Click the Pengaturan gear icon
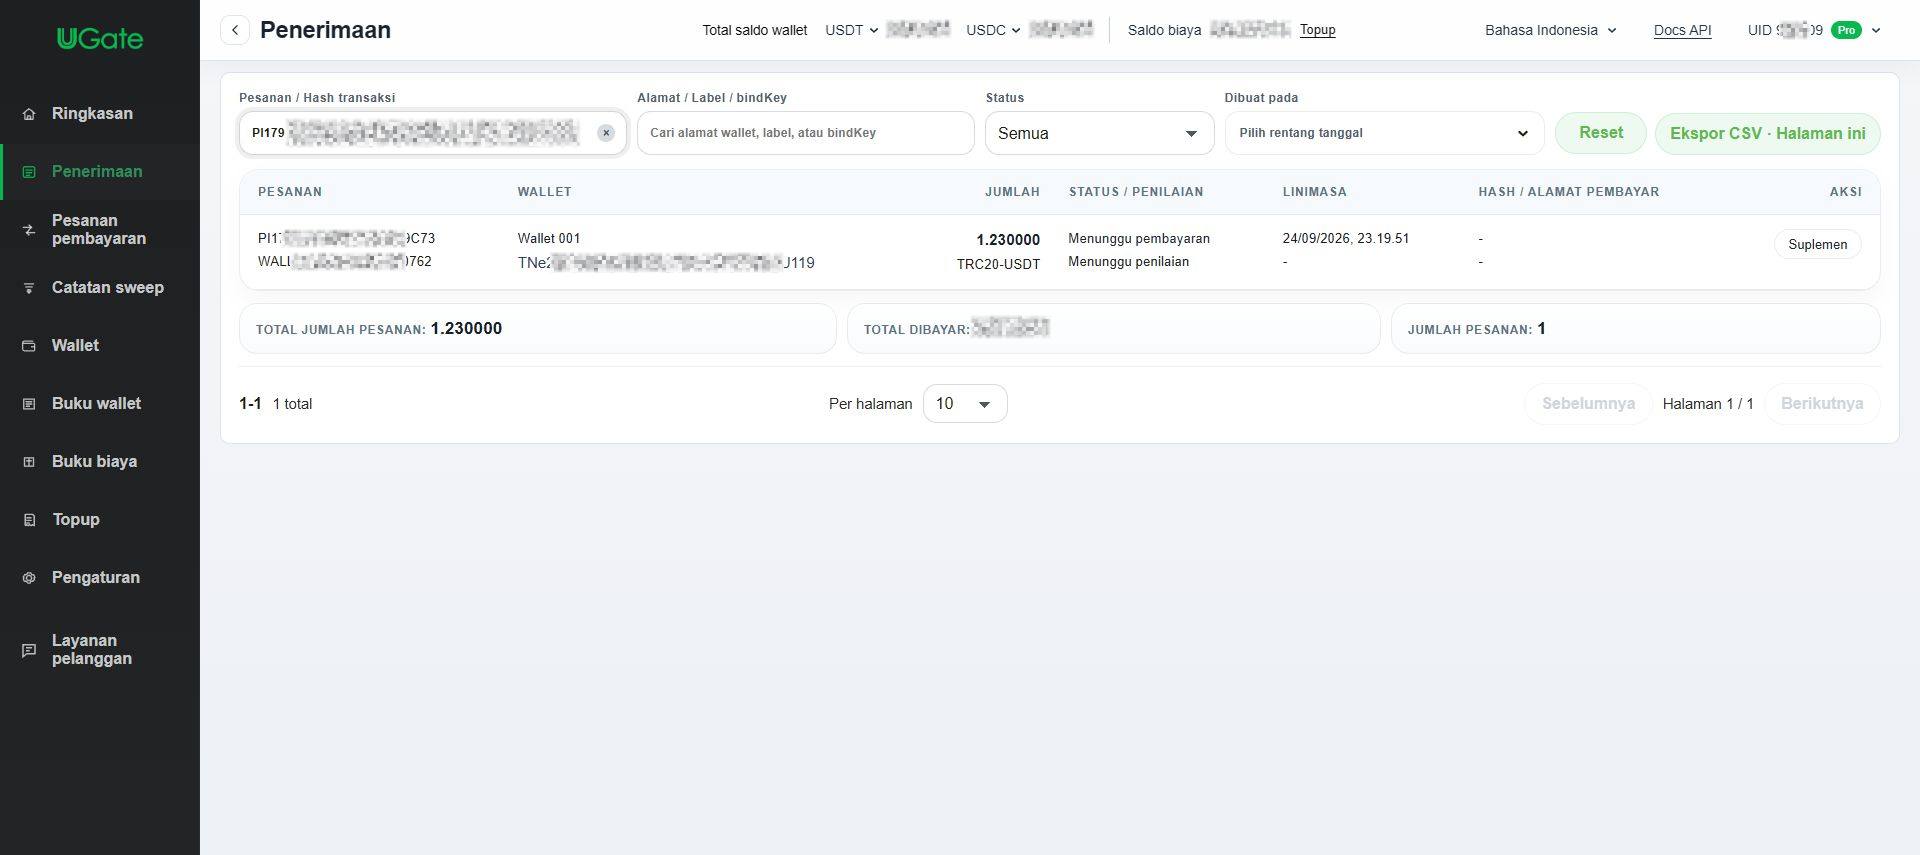 click(29, 578)
